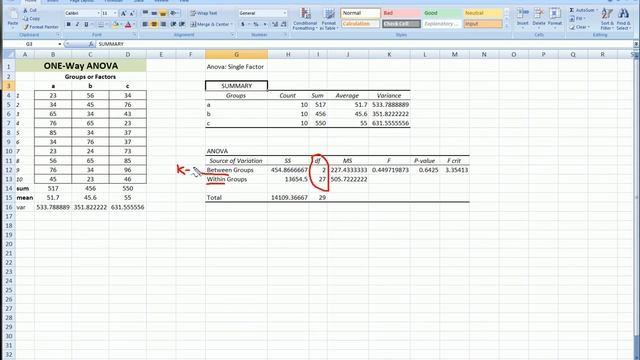
Task: Apply percent style format
Action: tap(256, 24)
